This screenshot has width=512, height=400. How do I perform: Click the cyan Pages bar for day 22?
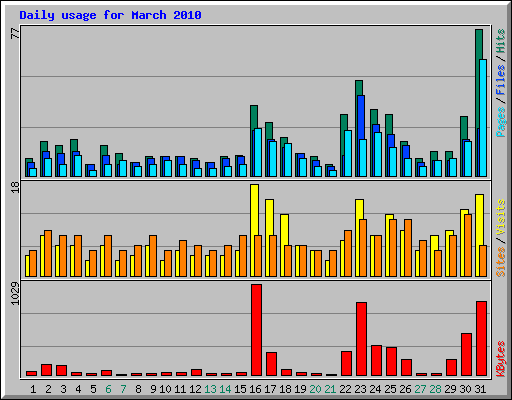(x=348, y=153)
